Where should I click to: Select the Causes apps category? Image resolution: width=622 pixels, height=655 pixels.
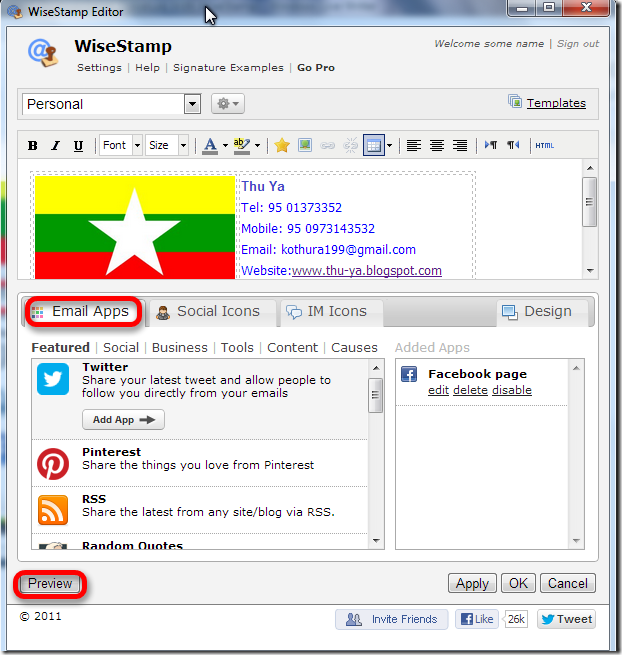coord(354,348)
